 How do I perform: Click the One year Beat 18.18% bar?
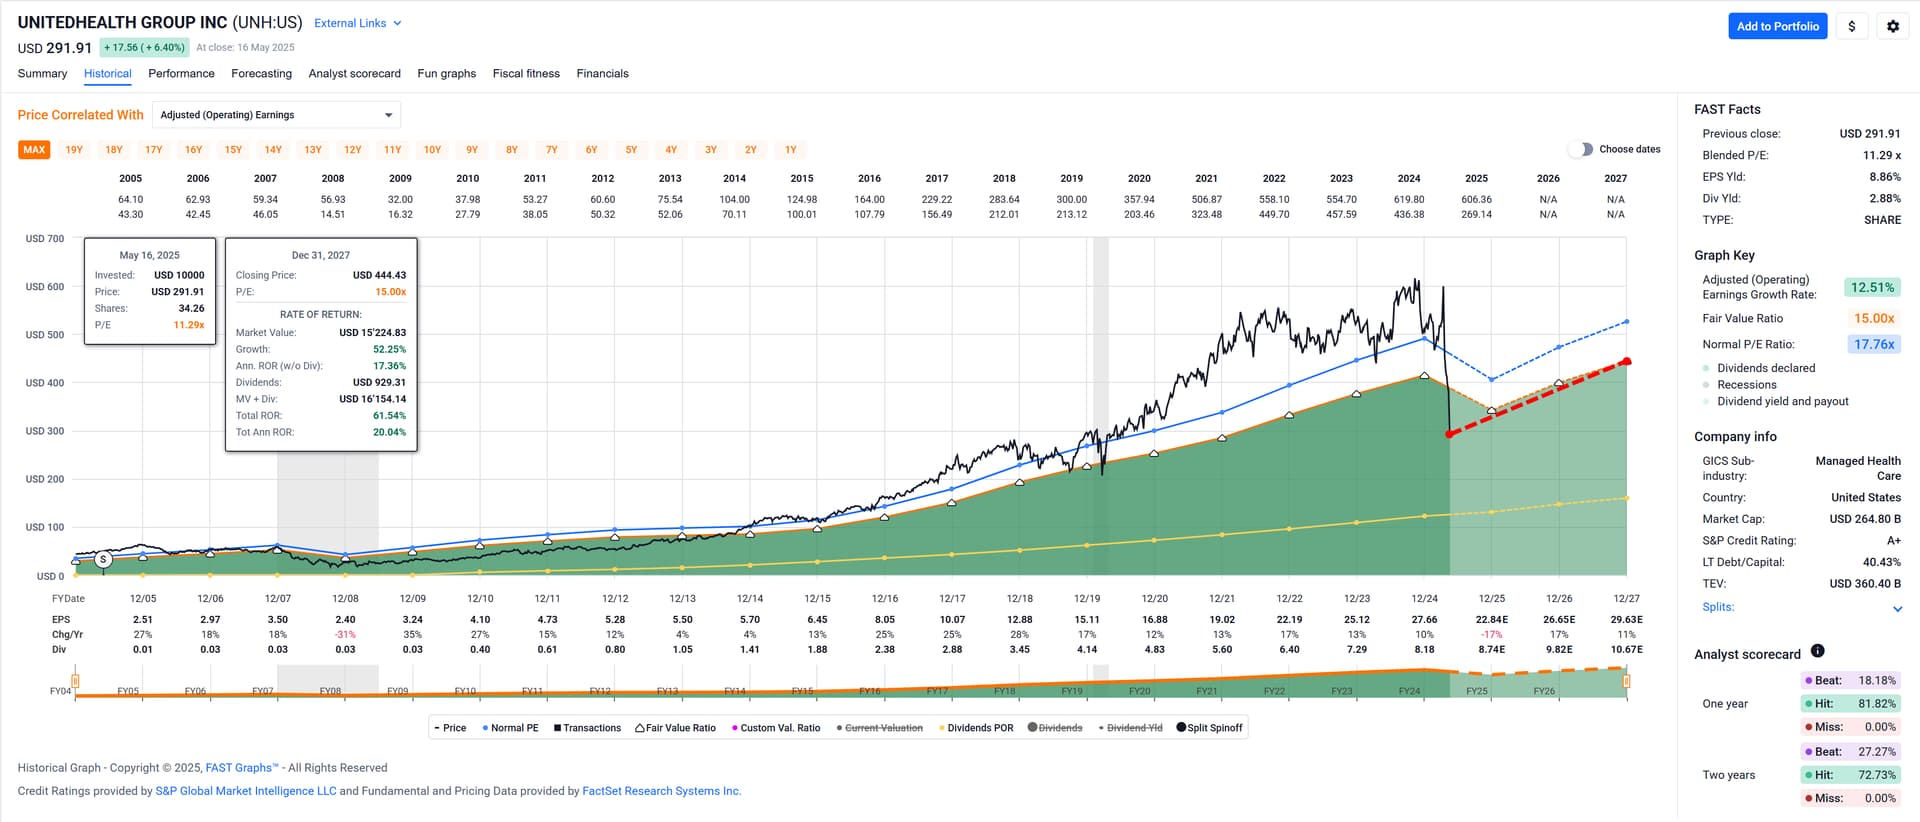(x=1849, y=680)
